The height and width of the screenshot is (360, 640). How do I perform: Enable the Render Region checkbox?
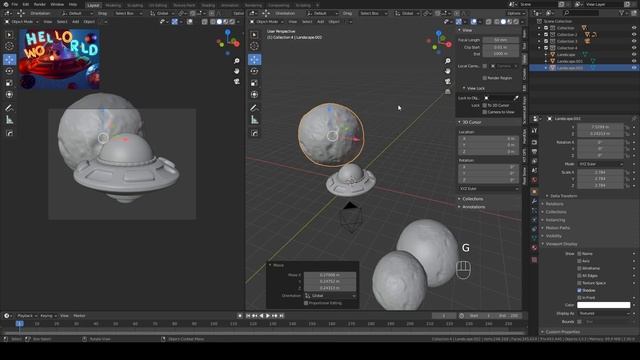coord(484,78)
